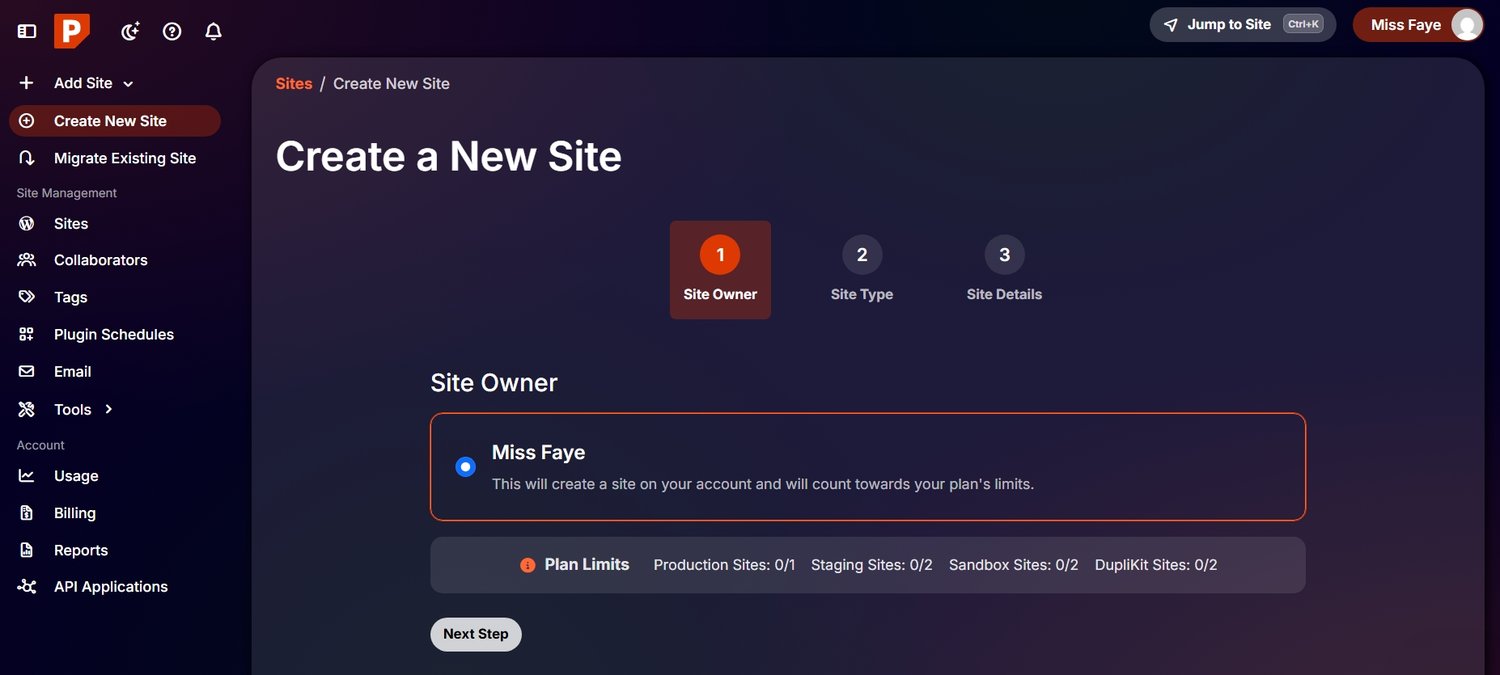Click the Jump to Site button

click(x=1243, y=25)
